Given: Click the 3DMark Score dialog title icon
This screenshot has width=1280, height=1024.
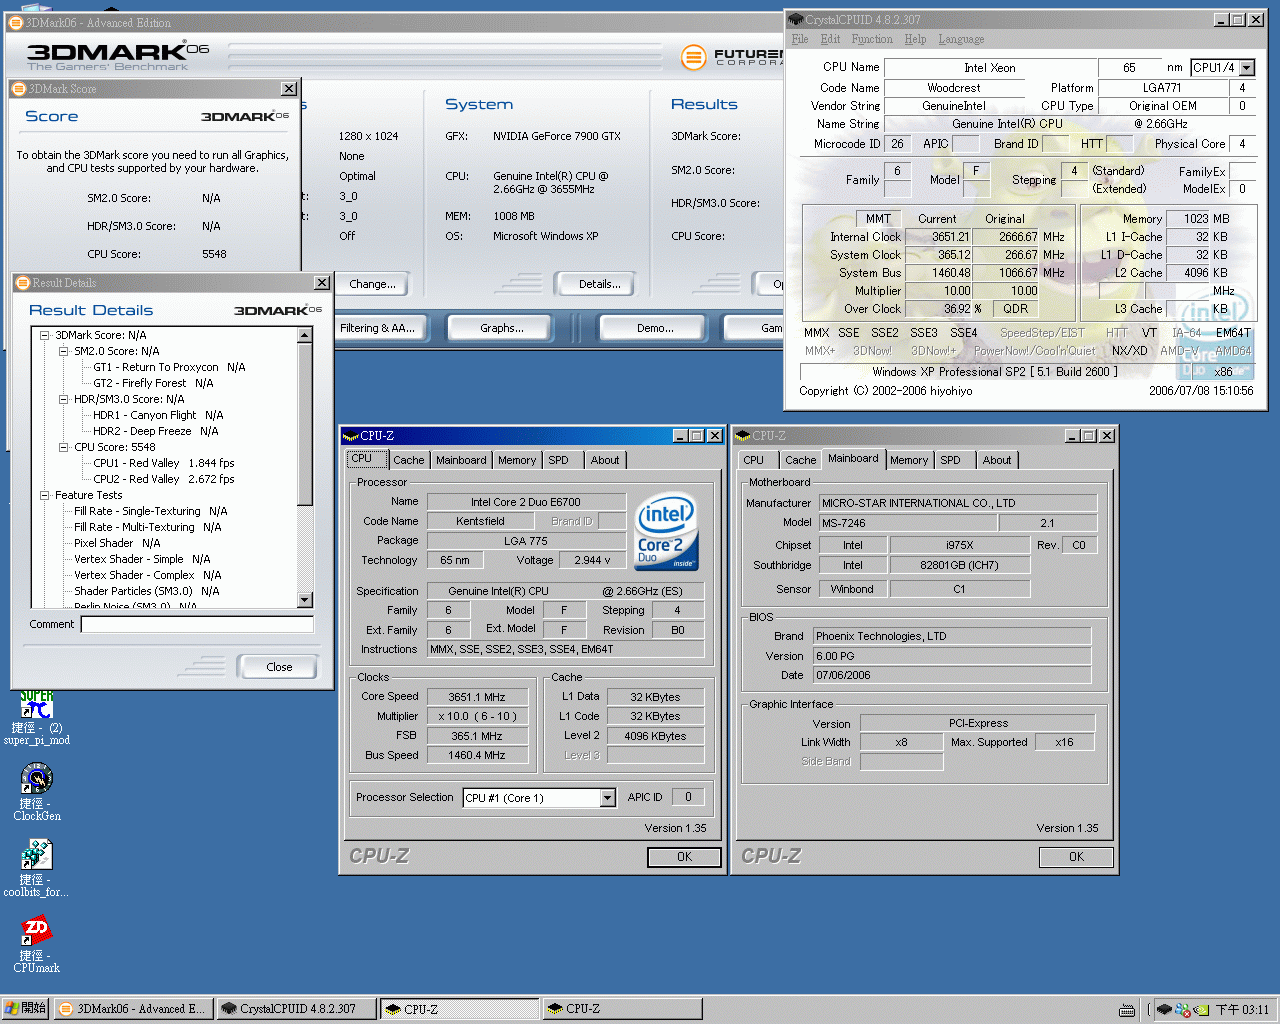Looking at the screenshot, I should 19,89.
